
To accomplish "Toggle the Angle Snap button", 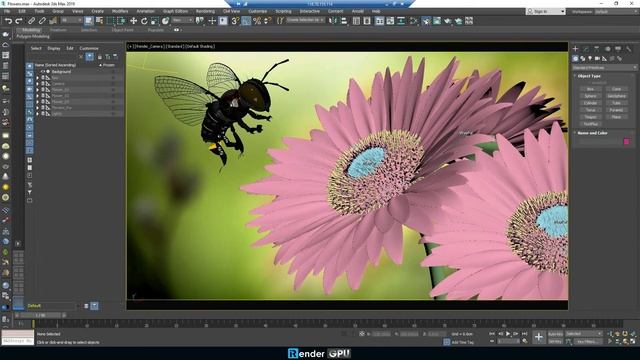I will (x=246, y=21).
